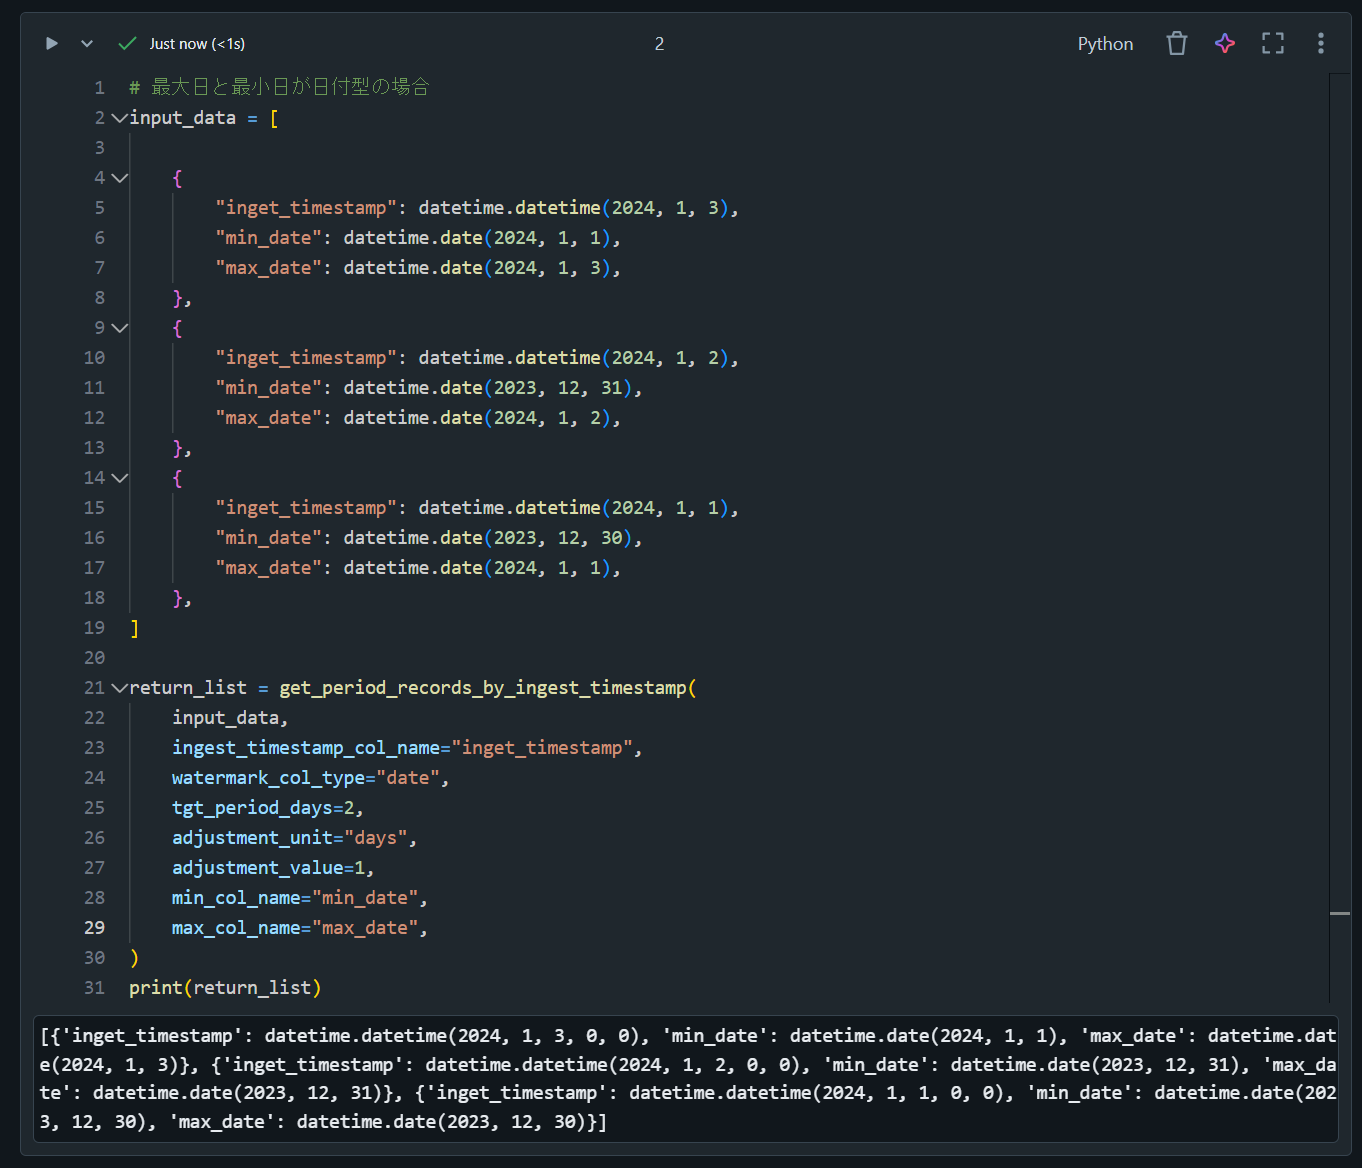Click the green success checkmark status

point(127,44)
